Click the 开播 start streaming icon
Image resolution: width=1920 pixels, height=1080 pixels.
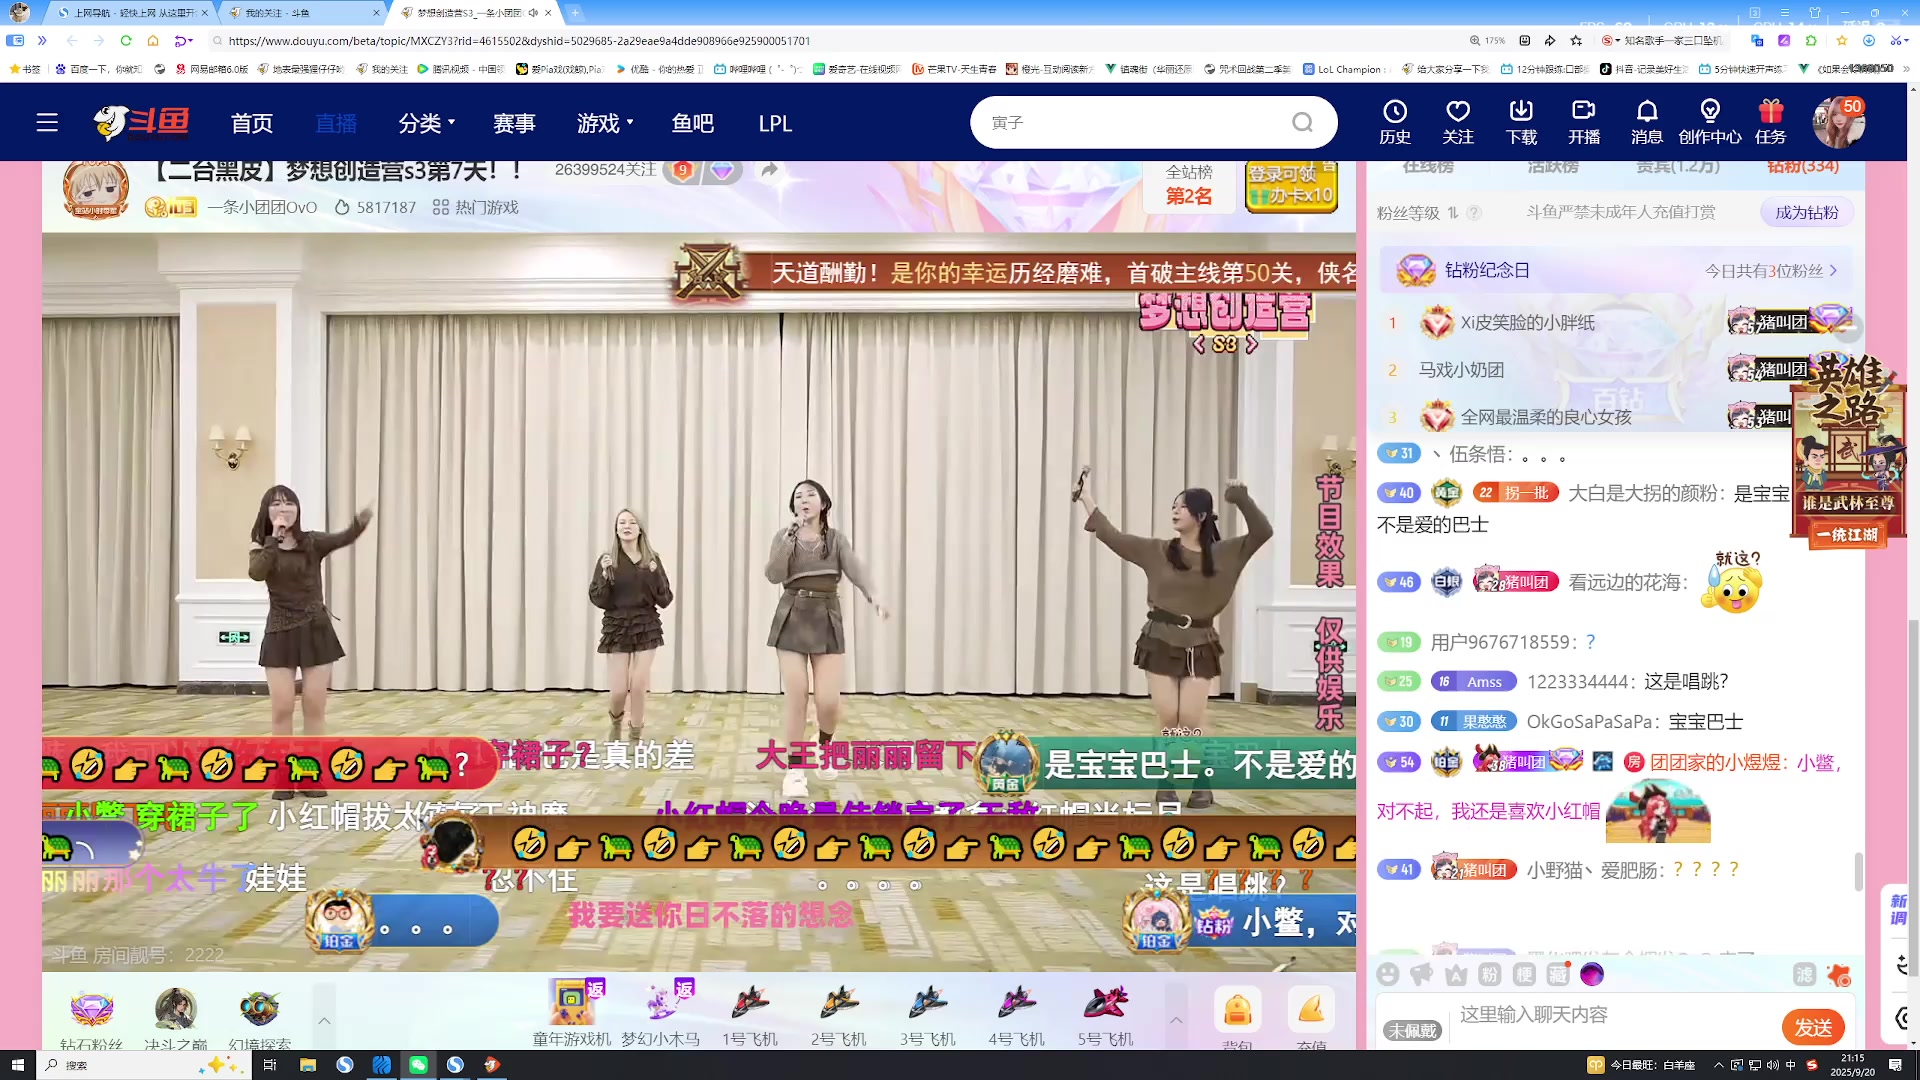1584,122
